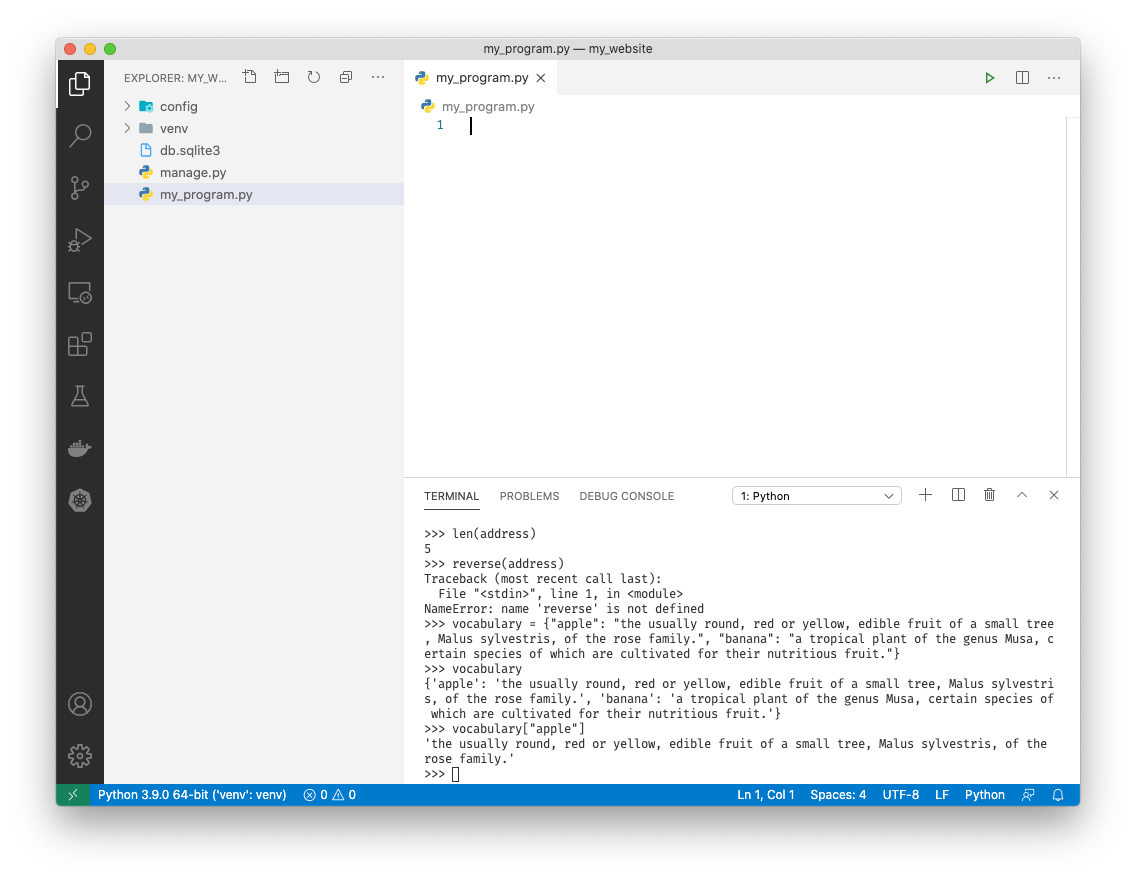This screenshot has height=880, width=1136.
Task: Refresh the Explorer file list
Action: pos(313,76)
